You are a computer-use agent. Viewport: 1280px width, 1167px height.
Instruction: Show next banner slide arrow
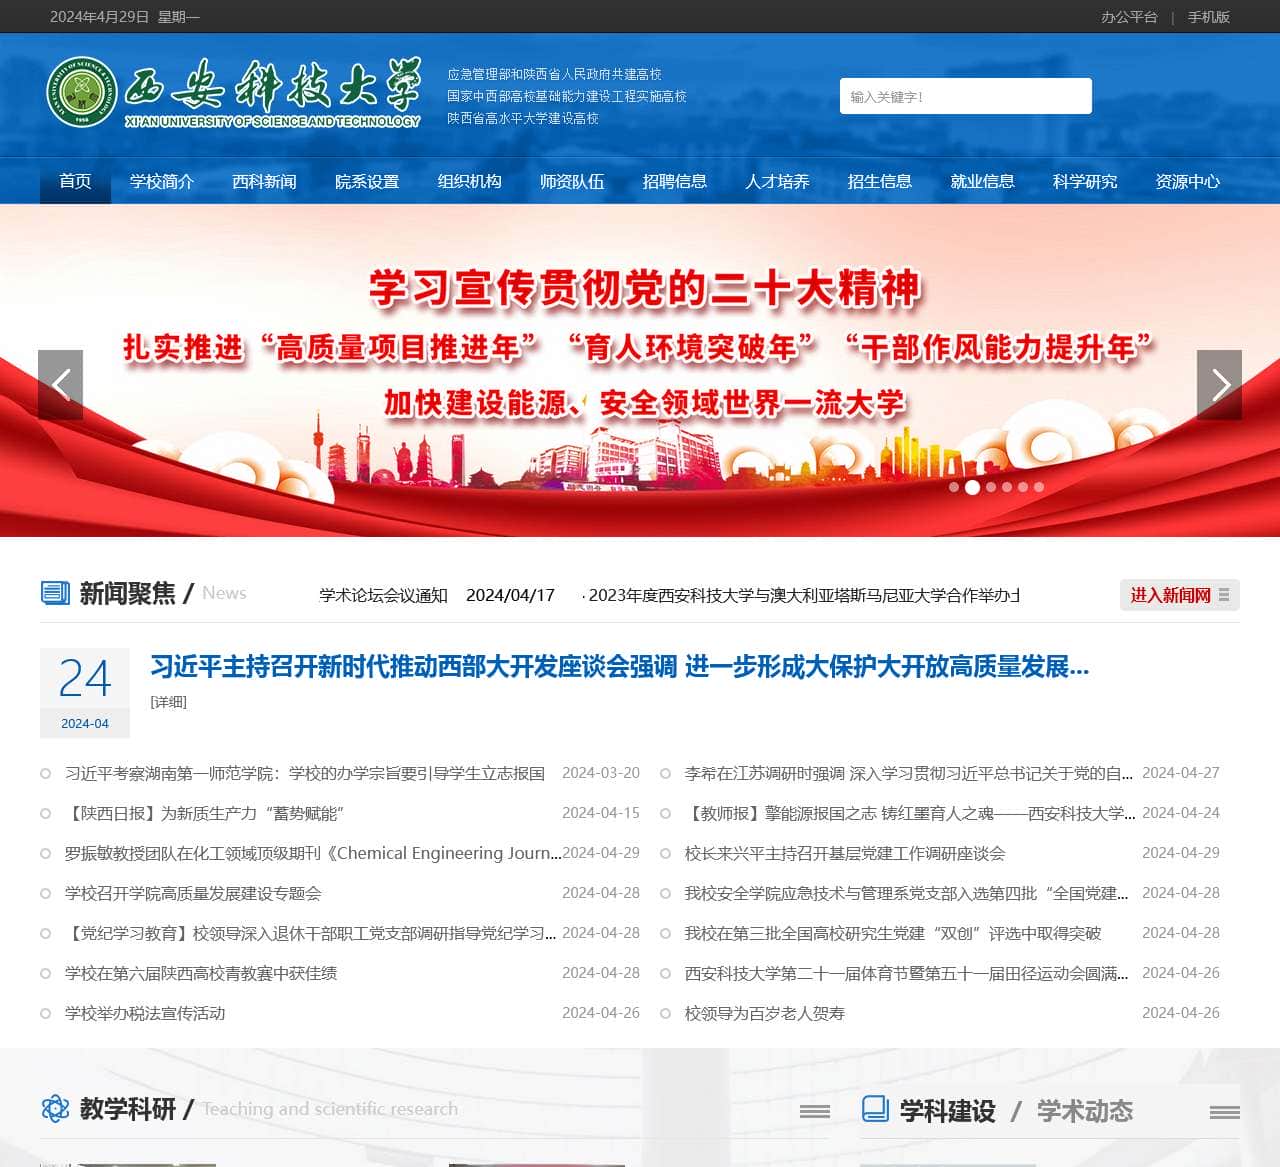pyautogui.click(x=1219, y=385)
